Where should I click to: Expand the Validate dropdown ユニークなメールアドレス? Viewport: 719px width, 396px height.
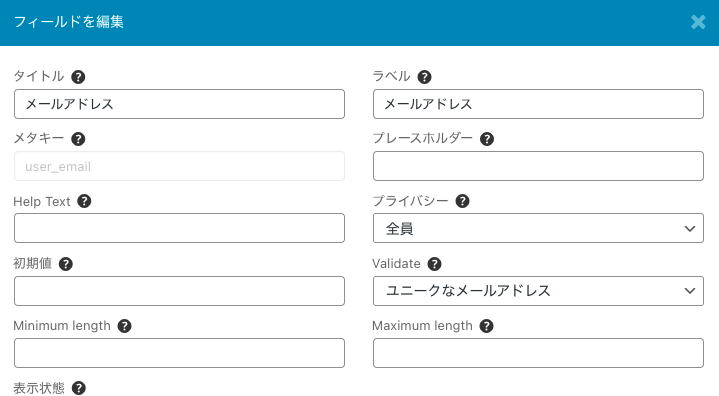538,291
